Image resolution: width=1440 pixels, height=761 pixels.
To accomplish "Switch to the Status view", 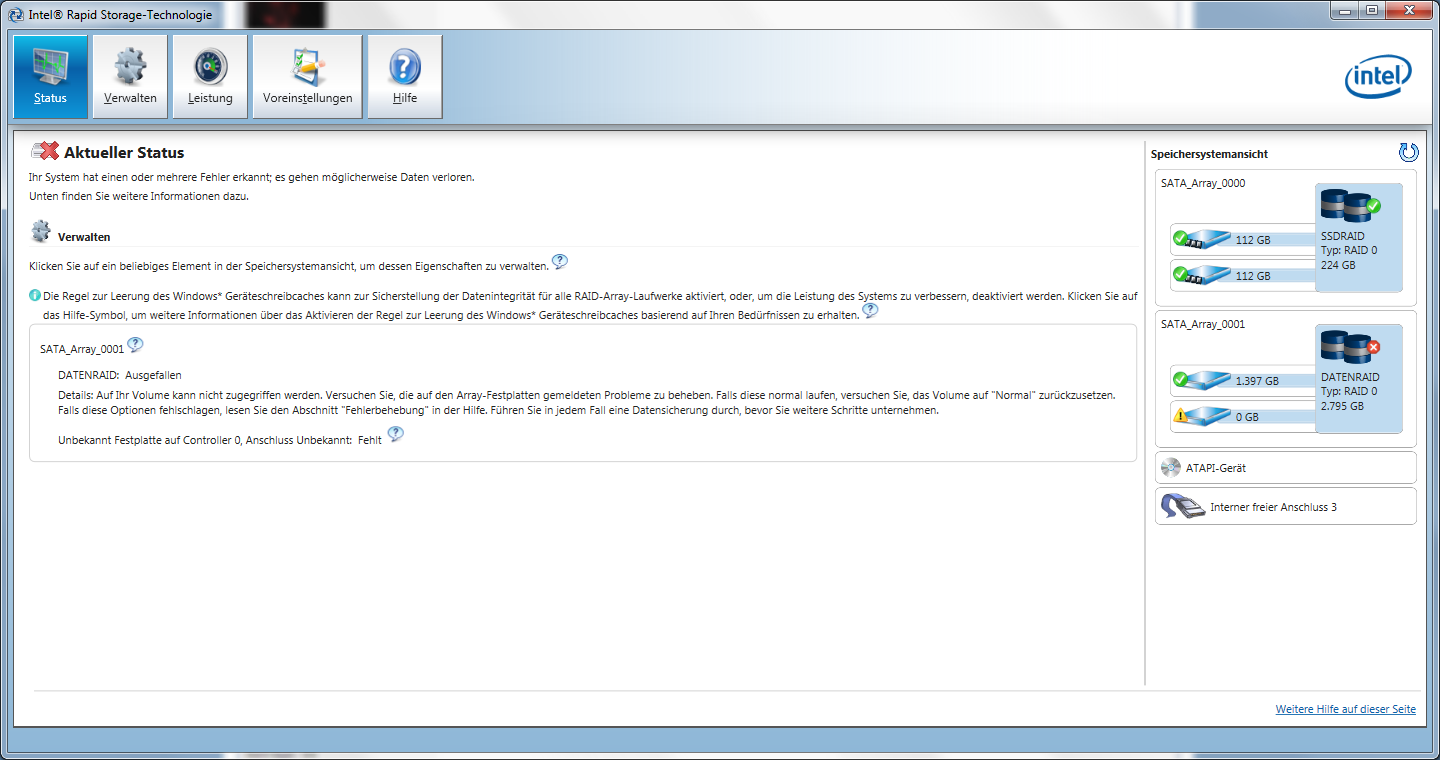I will point(50,77).
